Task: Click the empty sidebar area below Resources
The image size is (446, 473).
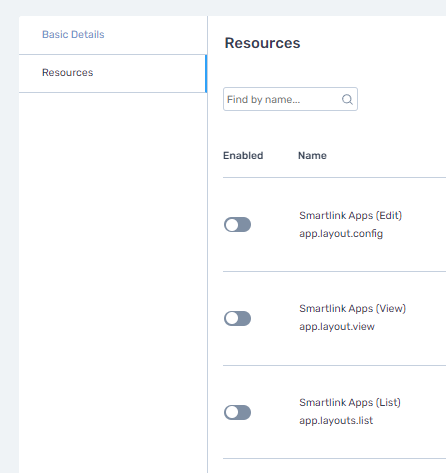Action: click(113, 283)
